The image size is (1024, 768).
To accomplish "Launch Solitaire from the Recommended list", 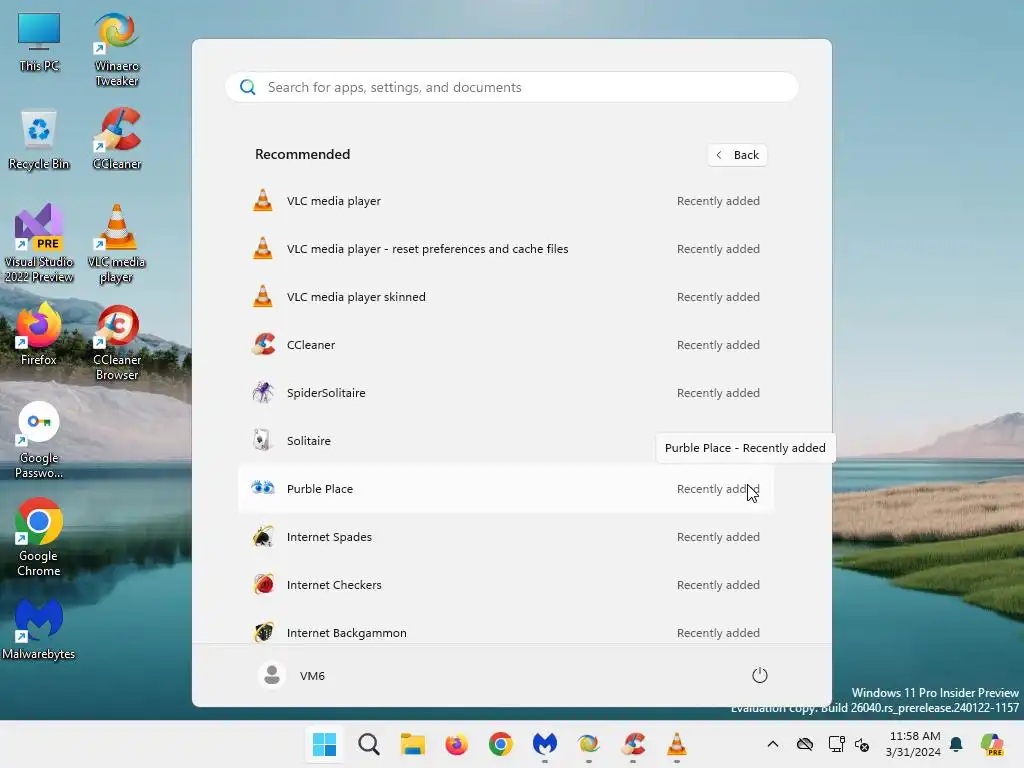I will (x=505, y=441).
